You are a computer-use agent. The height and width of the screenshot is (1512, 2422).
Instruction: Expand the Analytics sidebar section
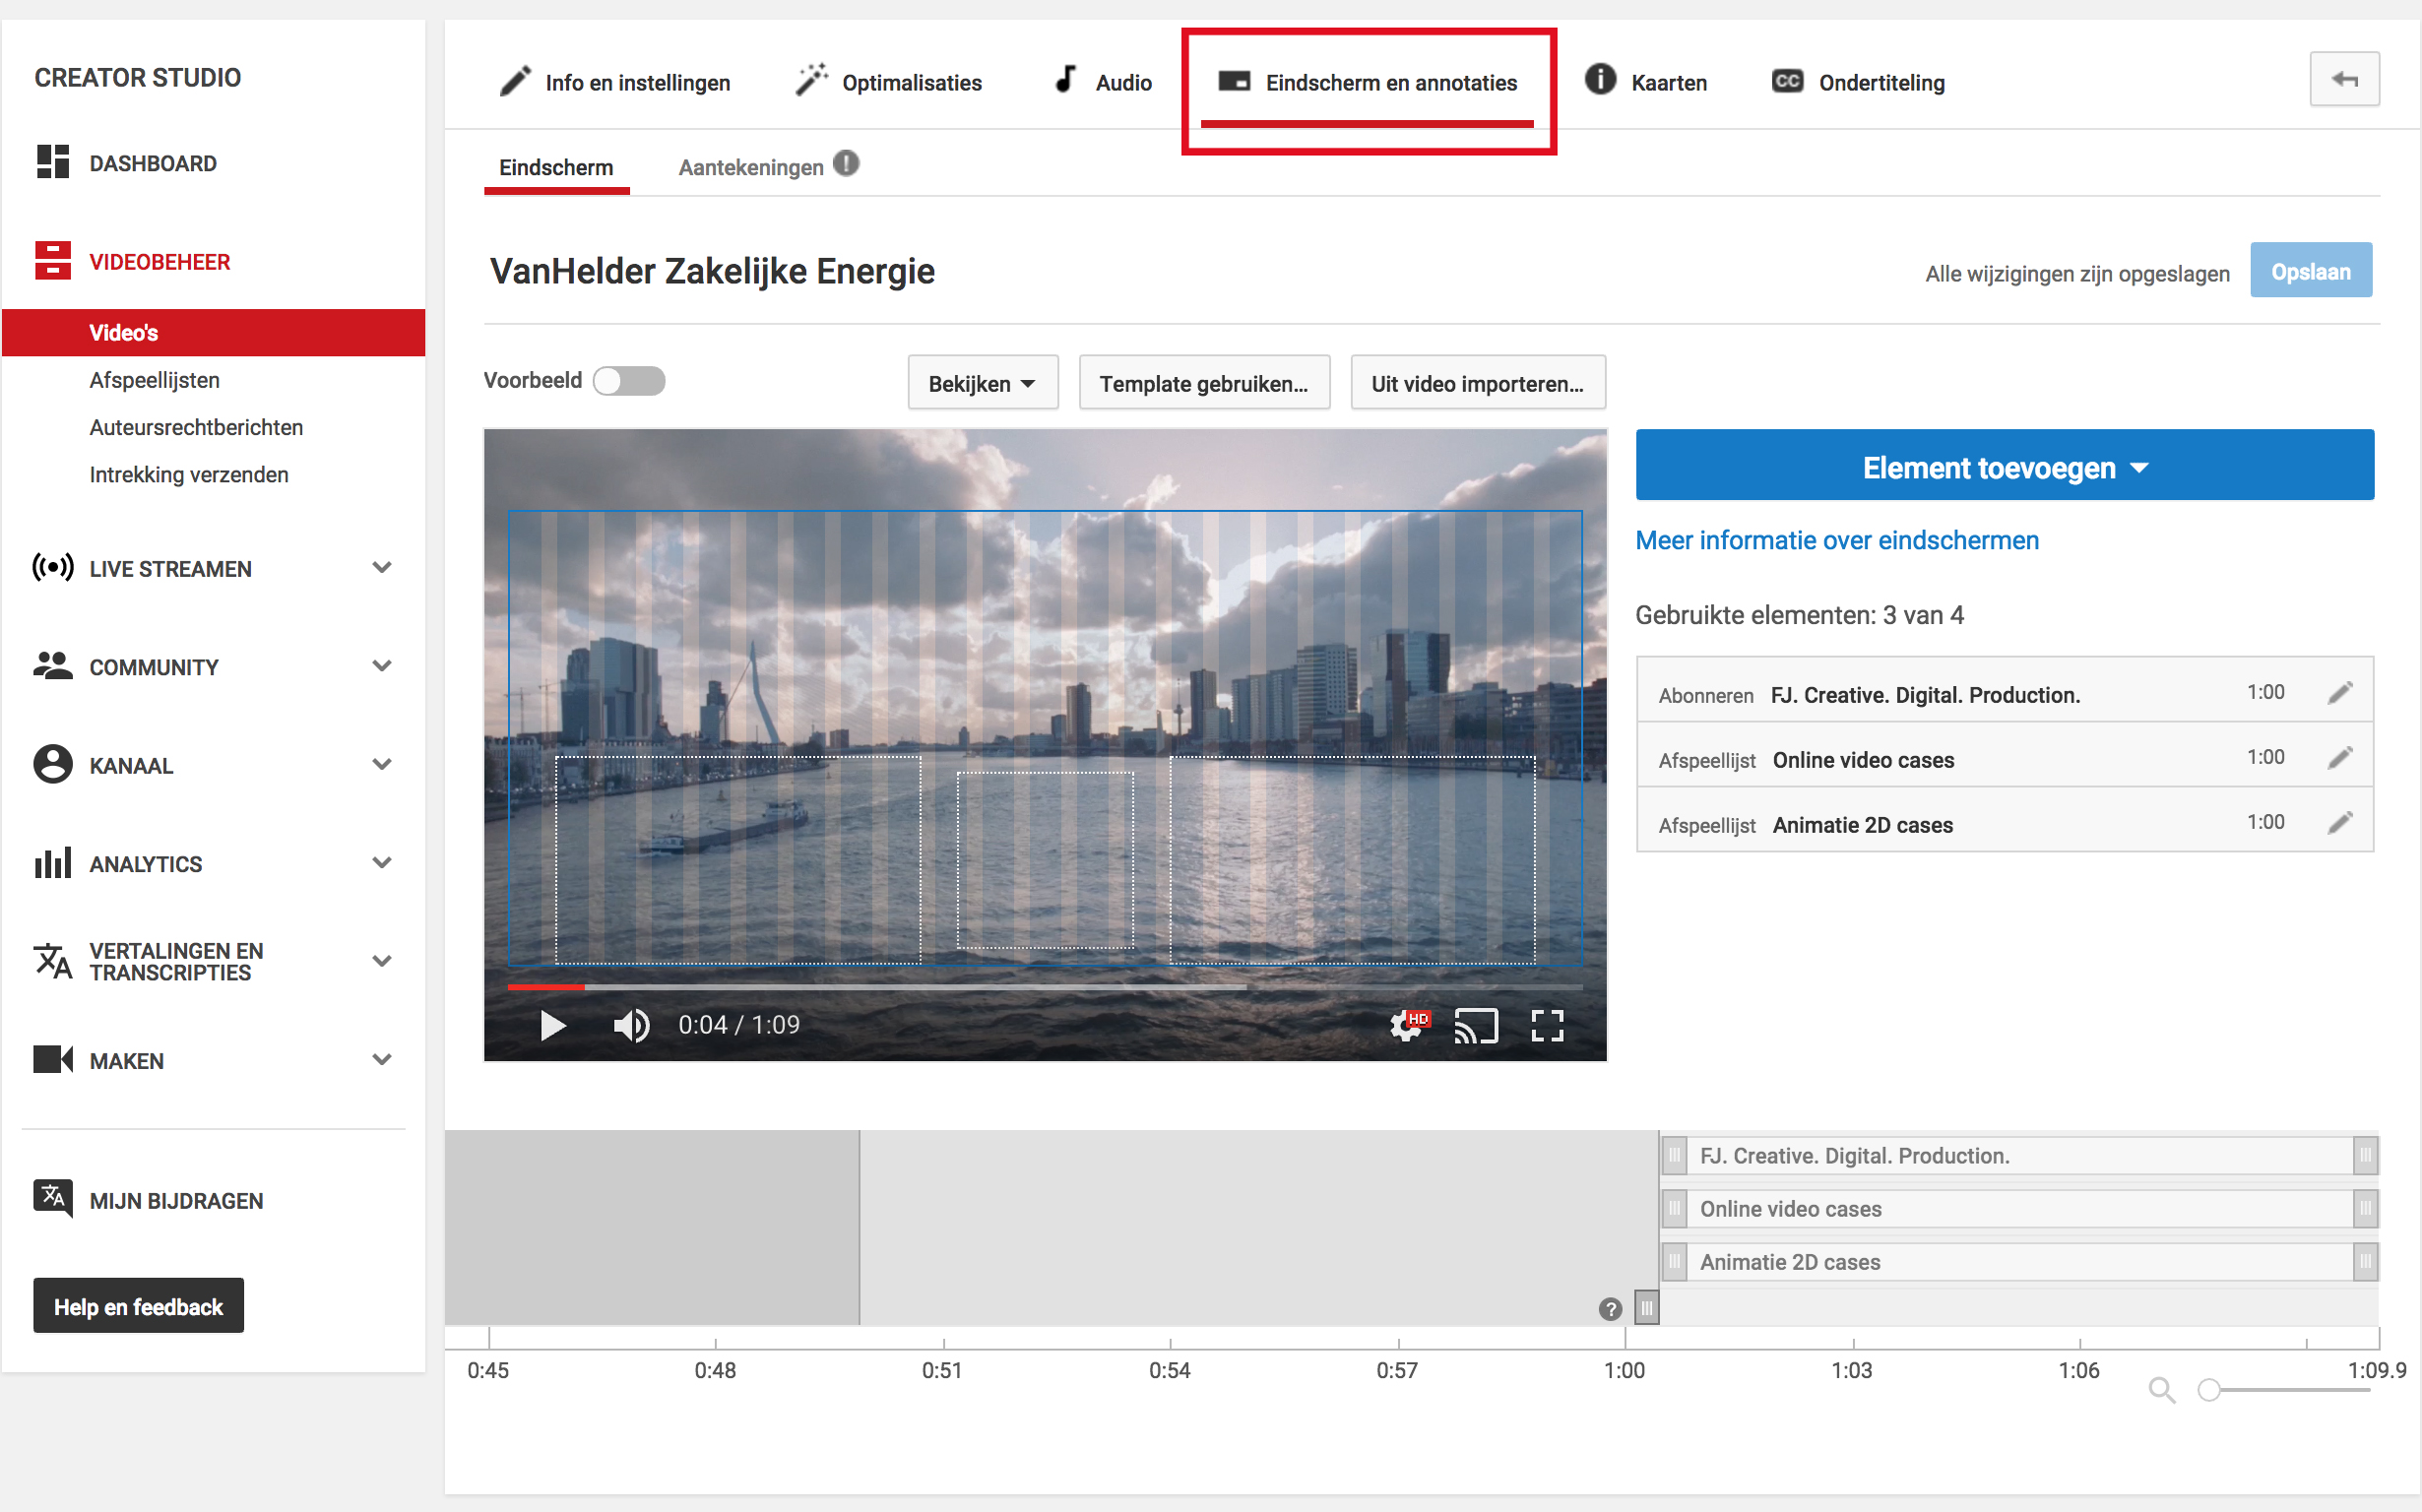tap(381, 862)
